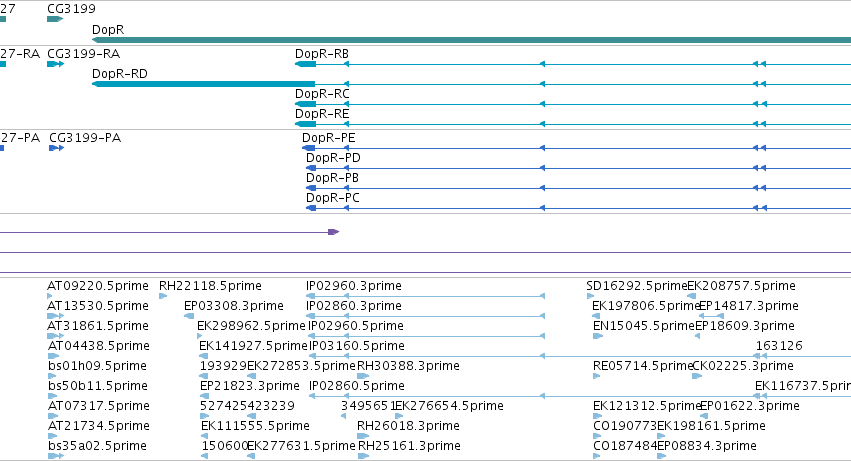Select the DopR-PE protein label
Viewport: 851px width, 461px height.
(328, 138)
